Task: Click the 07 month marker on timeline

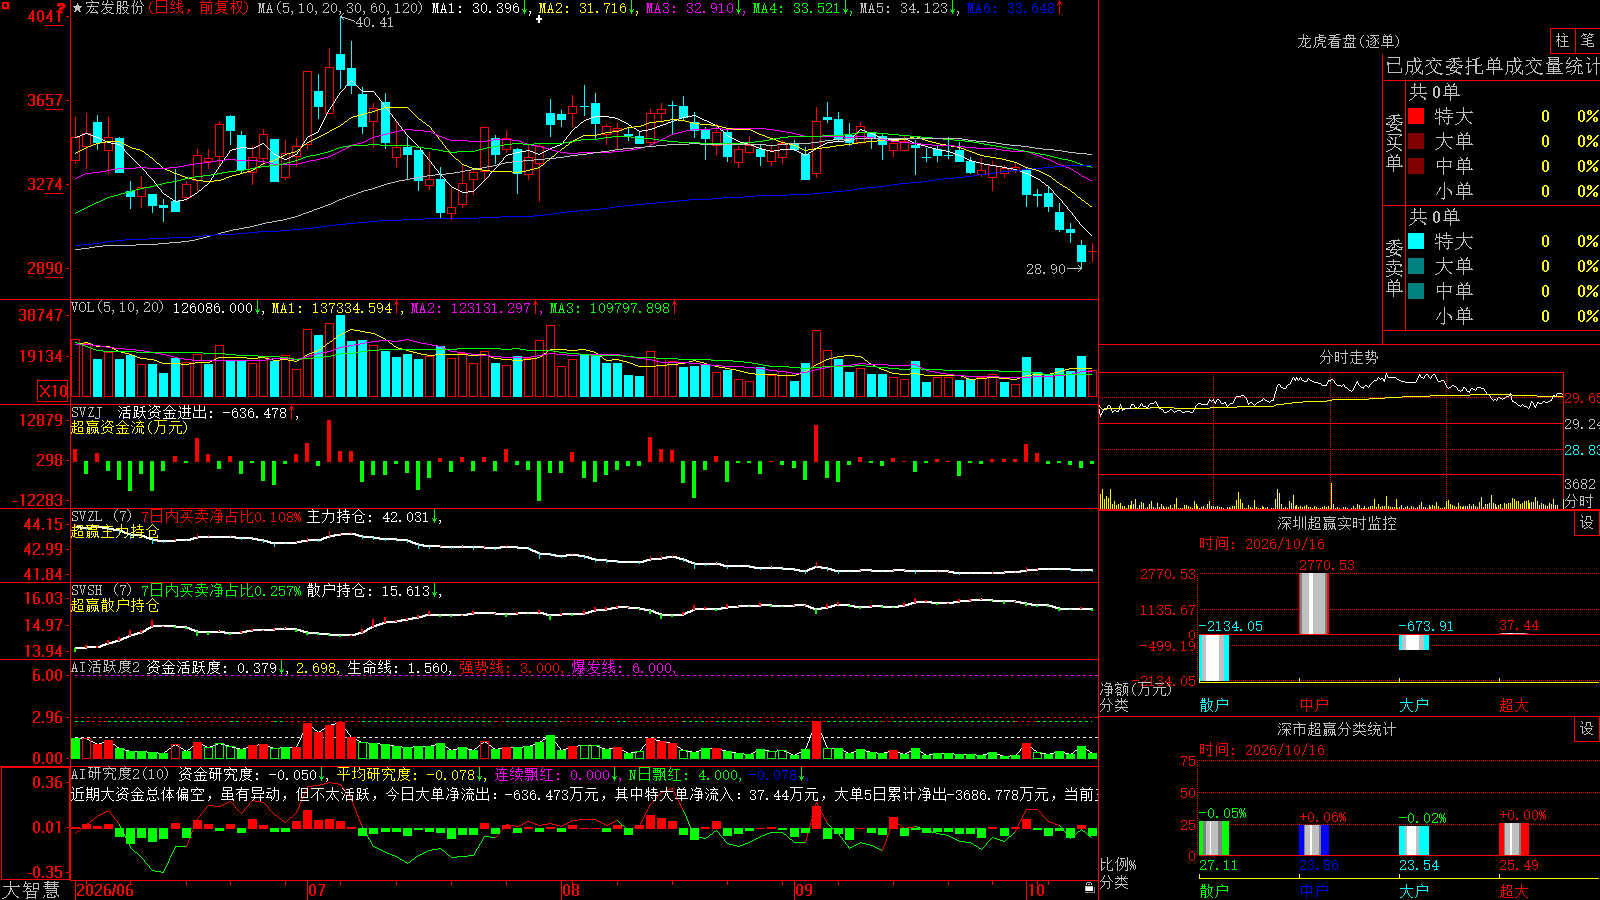Action: pyautogui.click(x=317, y=890)
